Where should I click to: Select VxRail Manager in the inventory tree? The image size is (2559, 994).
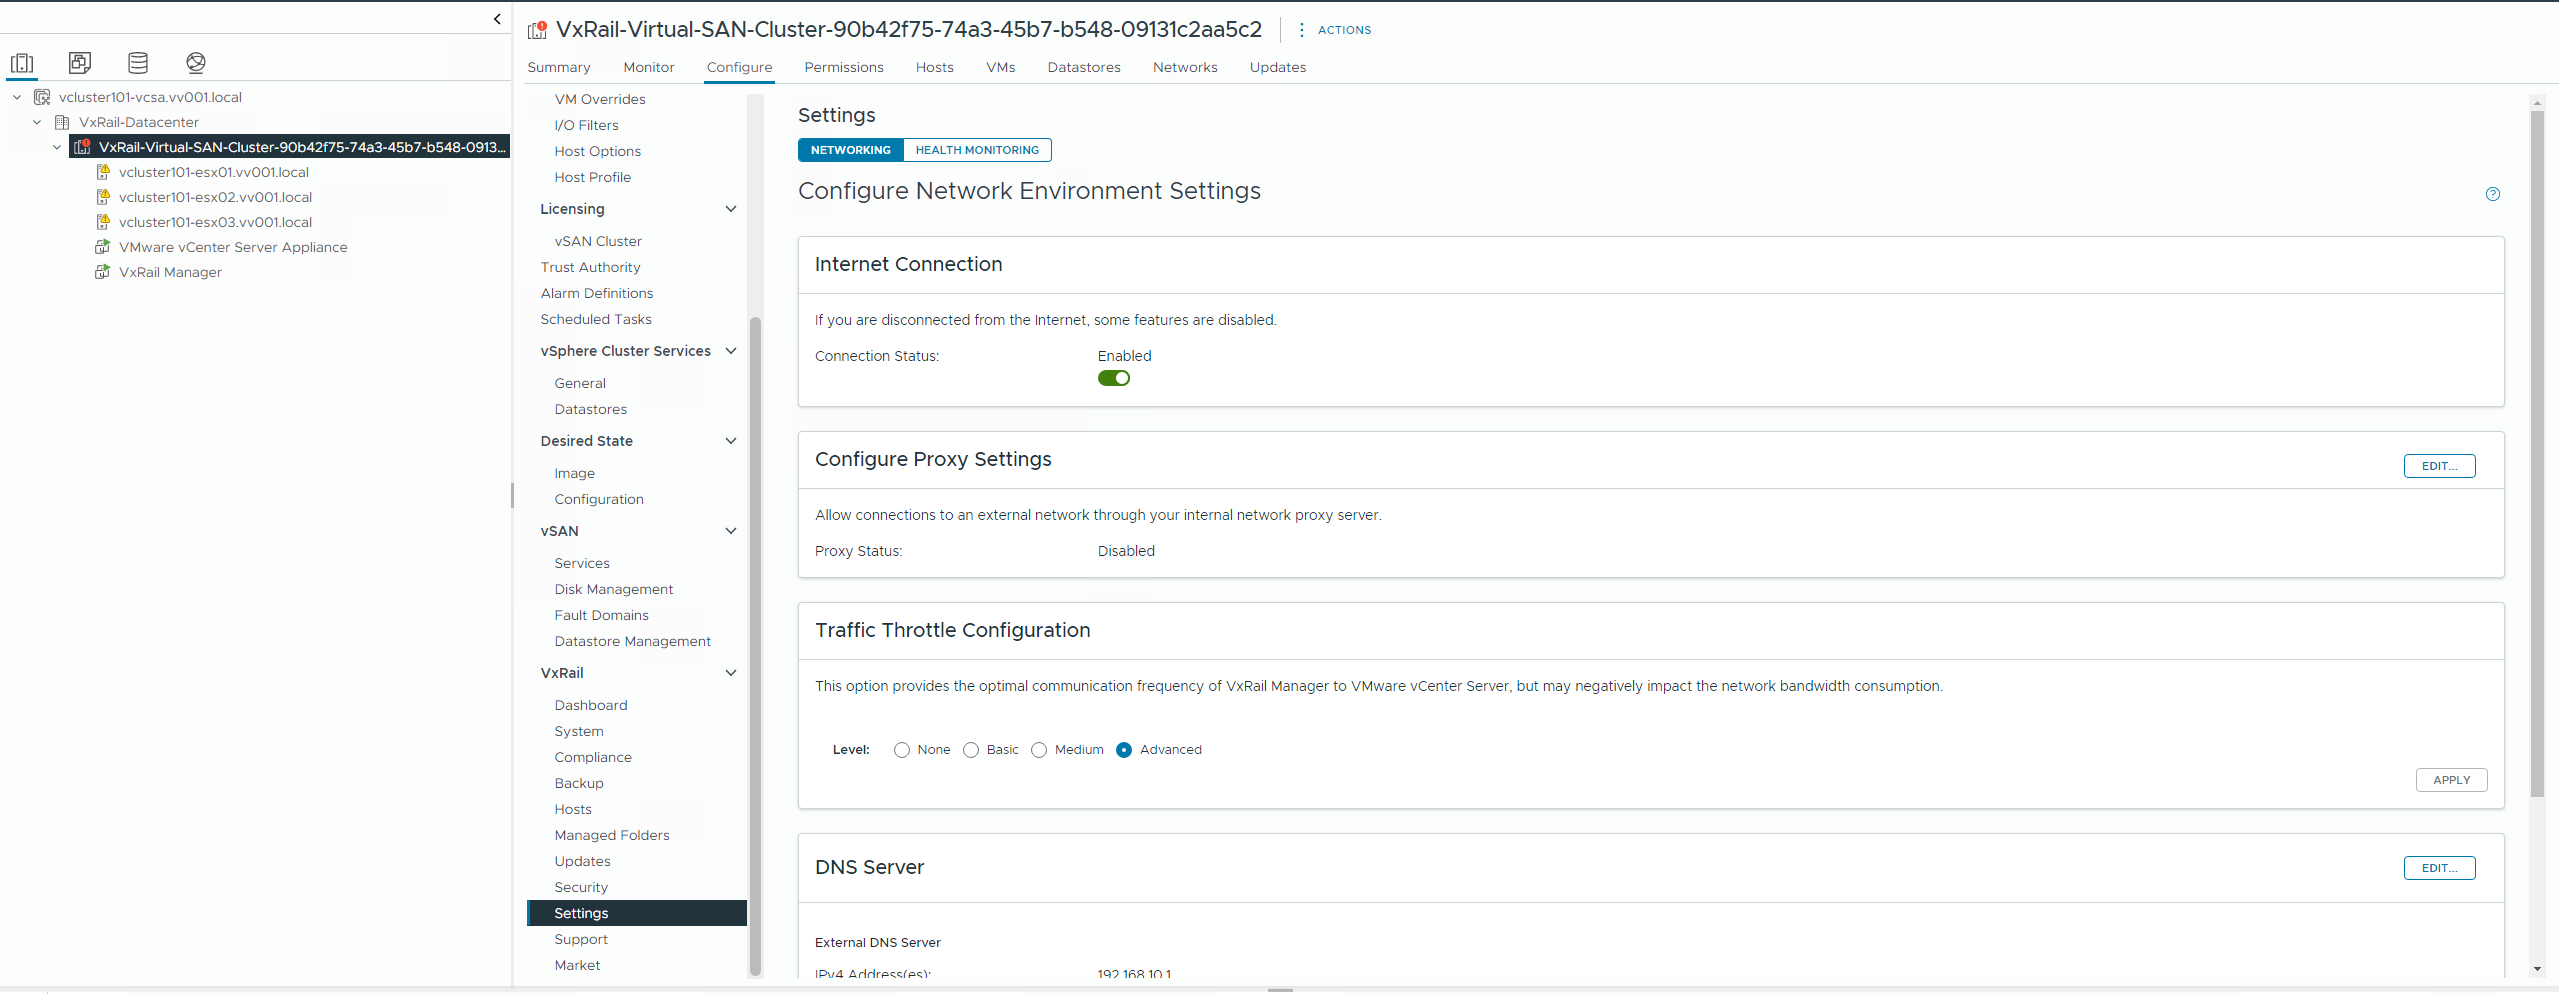coord(170,271)
